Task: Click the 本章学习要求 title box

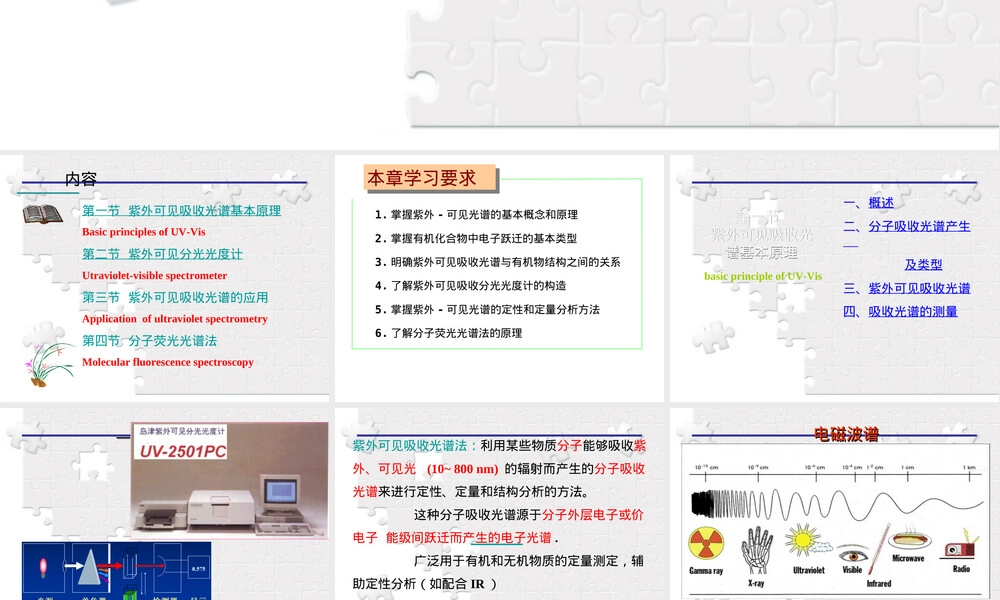Action: click(x=430, y=178)
